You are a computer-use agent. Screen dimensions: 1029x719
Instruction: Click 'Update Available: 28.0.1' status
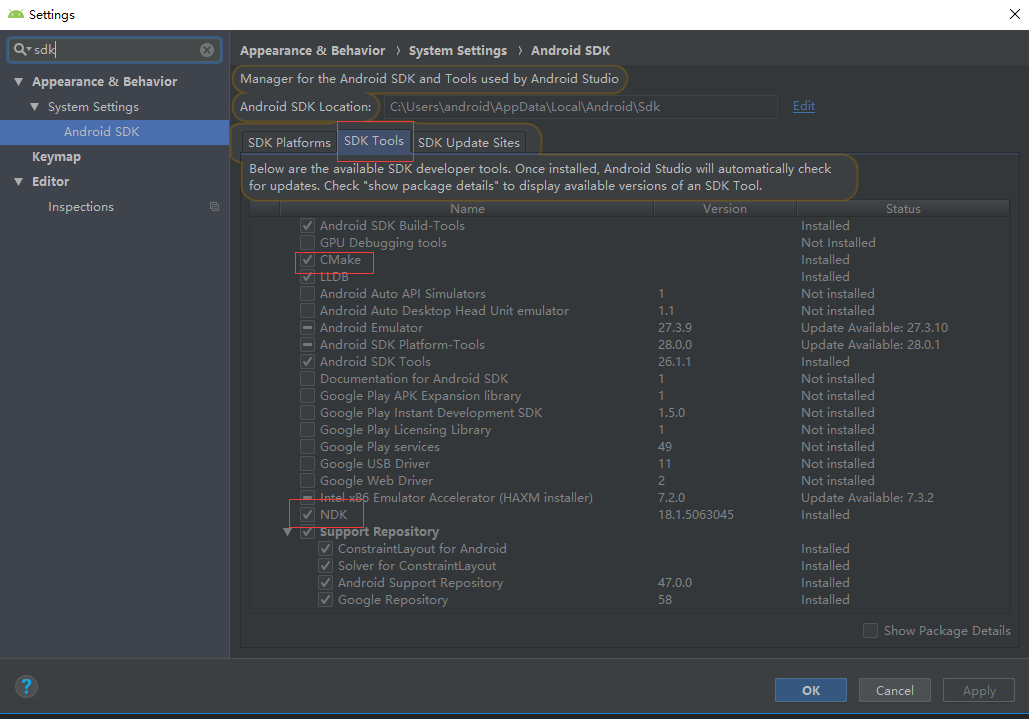coord(870,344)
